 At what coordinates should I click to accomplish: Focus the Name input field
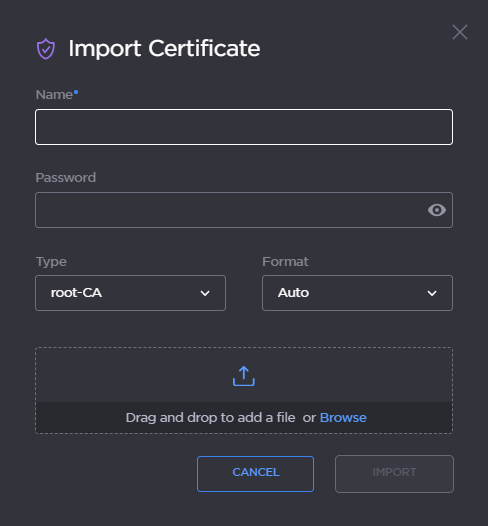click(x=244, y=127)
